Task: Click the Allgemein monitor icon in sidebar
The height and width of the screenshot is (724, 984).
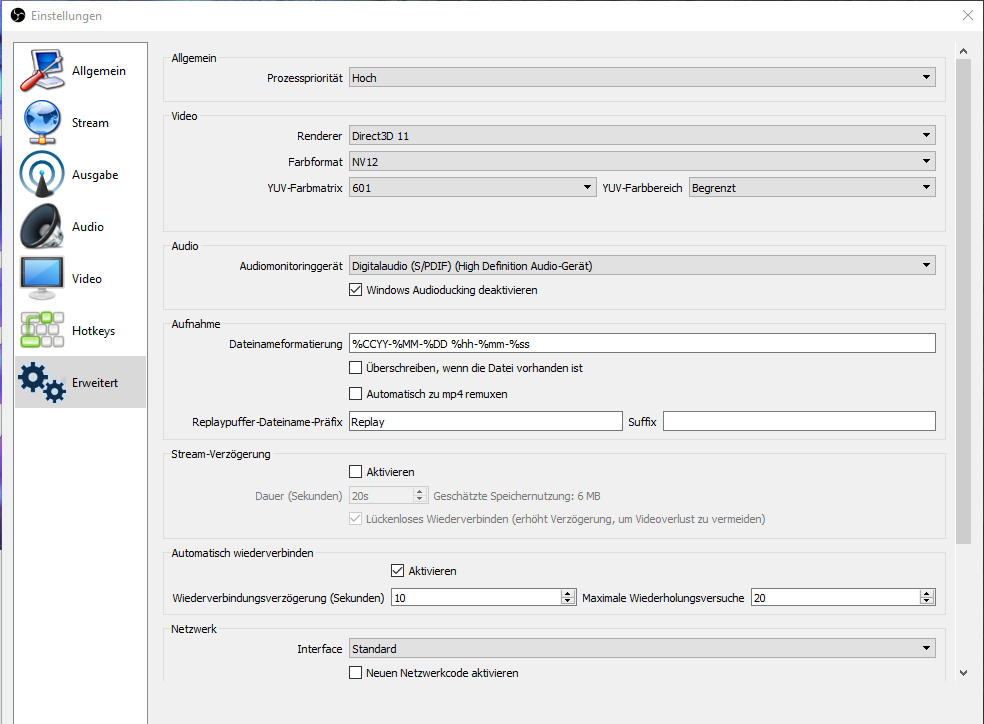Action: click(x=41, y=71)
